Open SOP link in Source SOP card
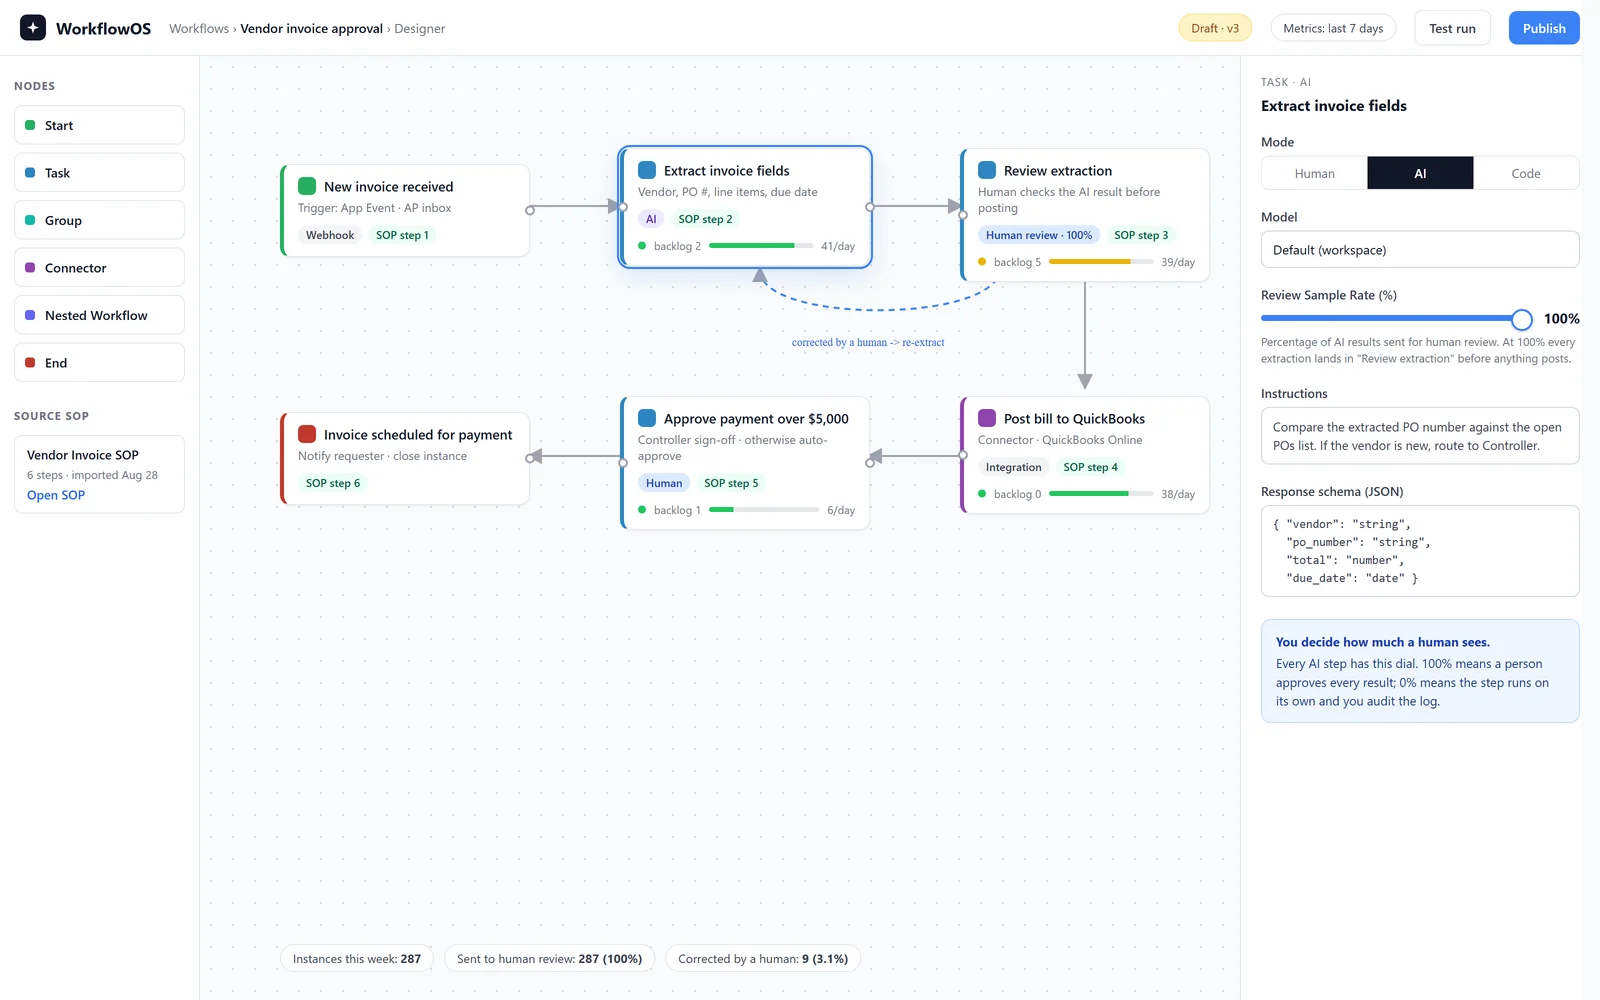Image resolution: width=1600 pixels, height=1000 pixels. [x=56, y=495]
